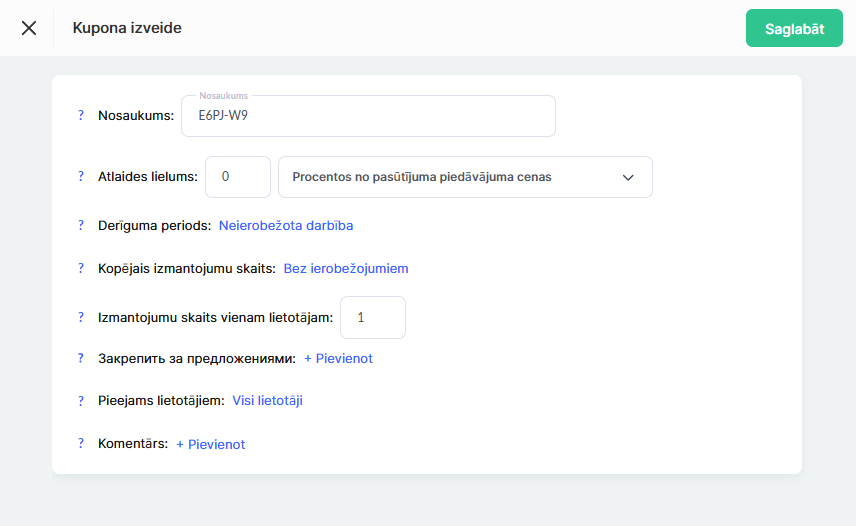The height and width of the screenshot is (526, 856).
Task: Click help icon beside Atlaides lielums
Action: click(x=81, y=176)
